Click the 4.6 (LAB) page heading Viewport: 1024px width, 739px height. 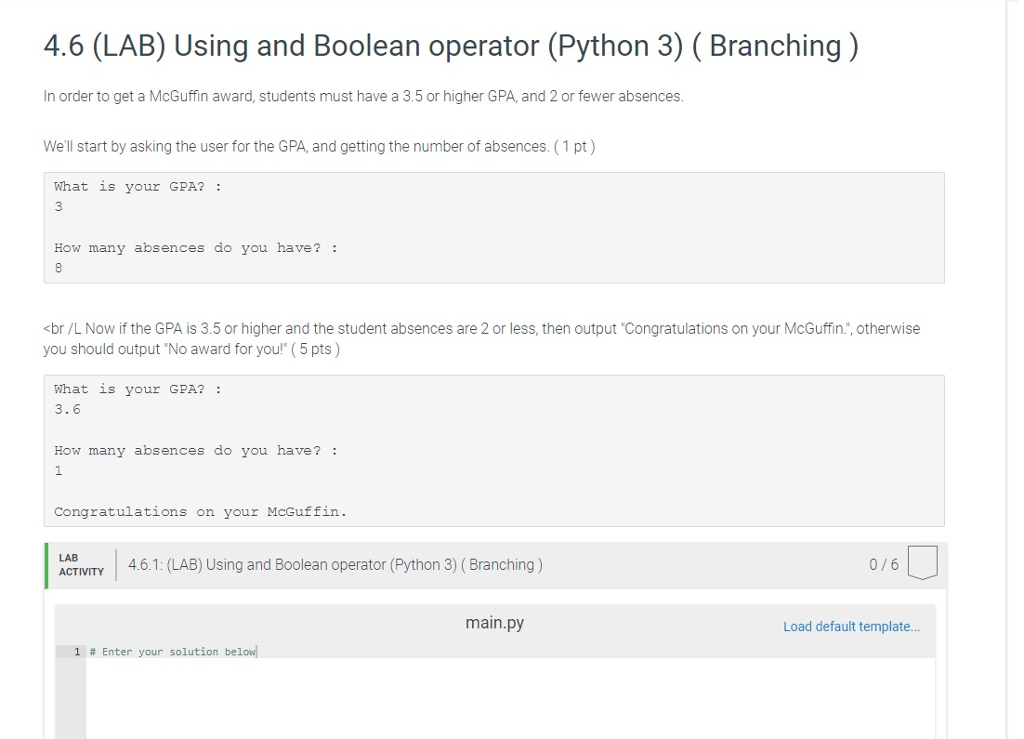[450, 46]
